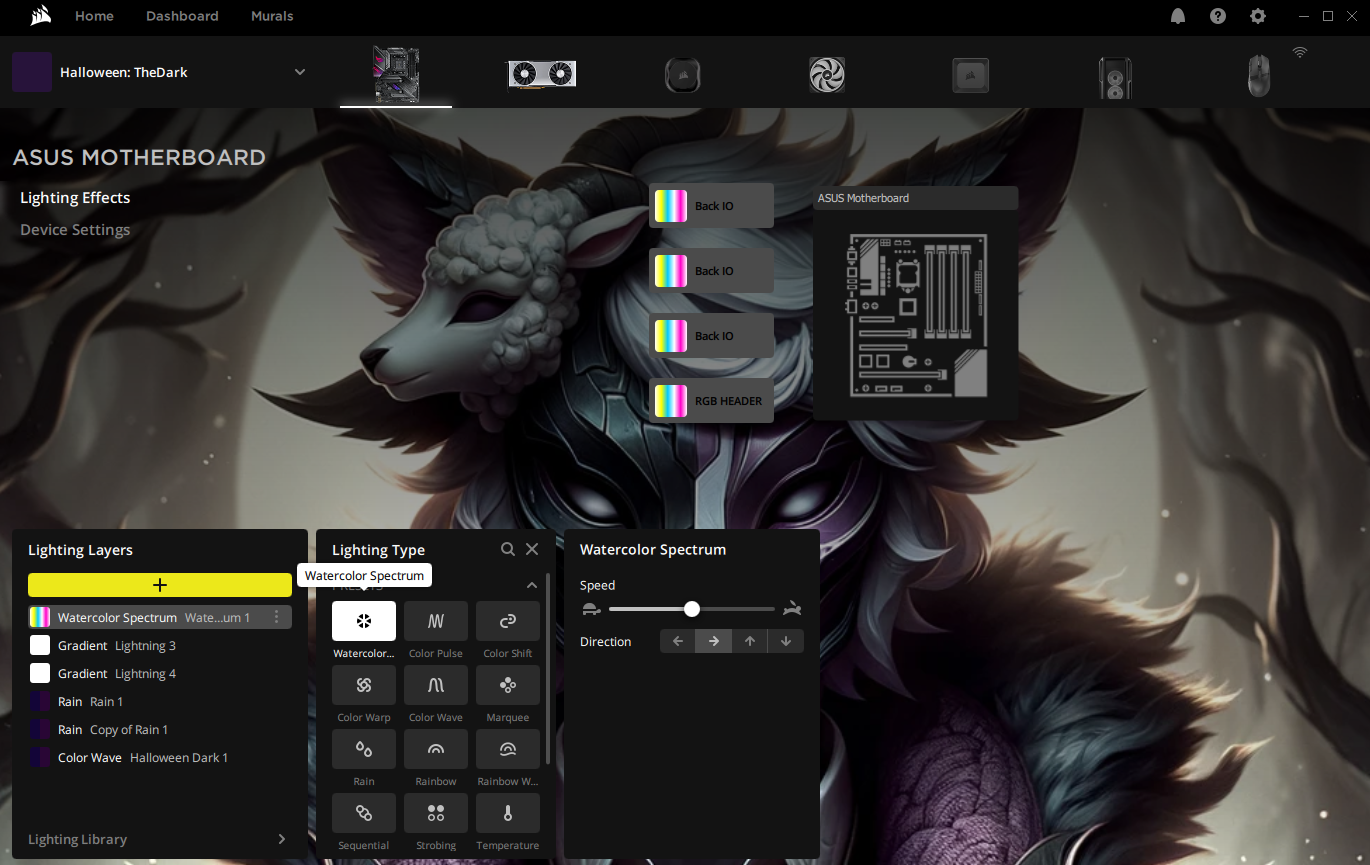
Task: Choose the Sequential preset
Action: click(x=364, y=813)
